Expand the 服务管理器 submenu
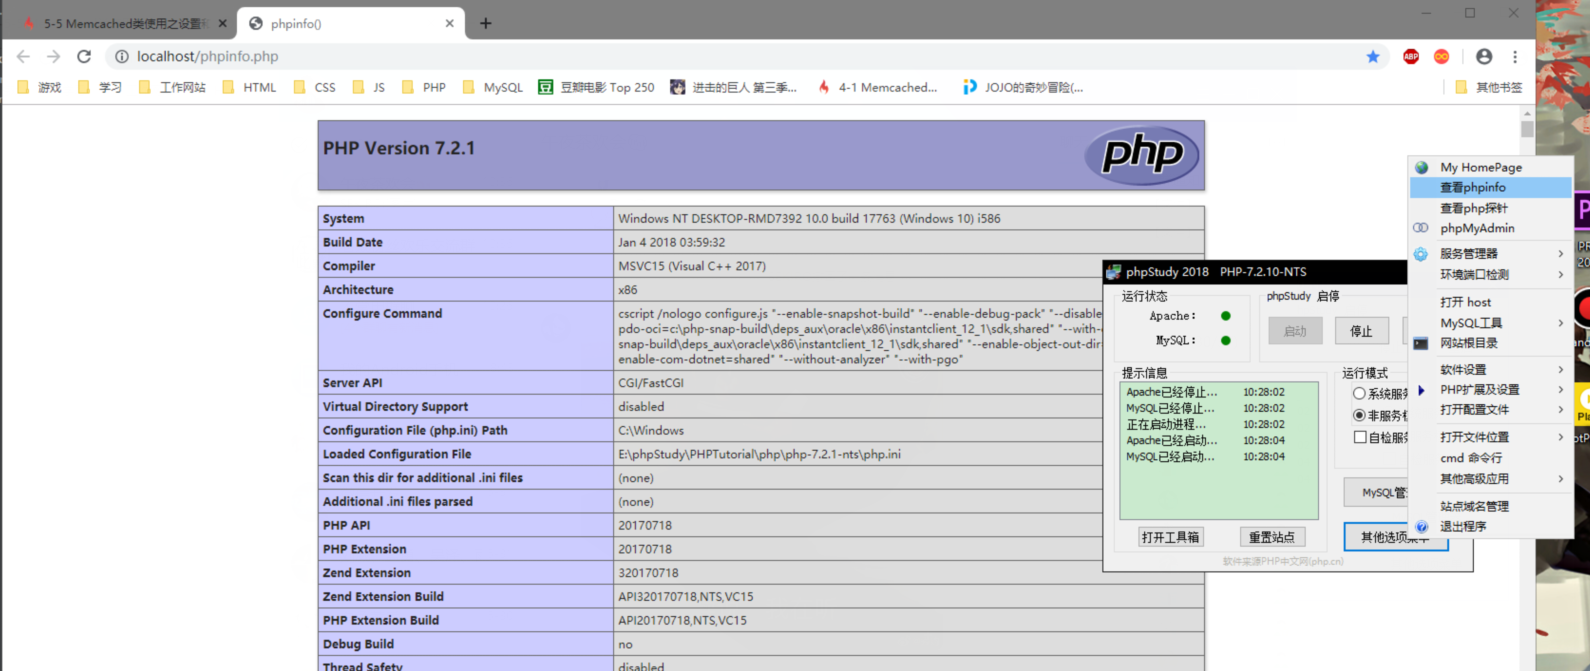 click(x=1489, y=254)
